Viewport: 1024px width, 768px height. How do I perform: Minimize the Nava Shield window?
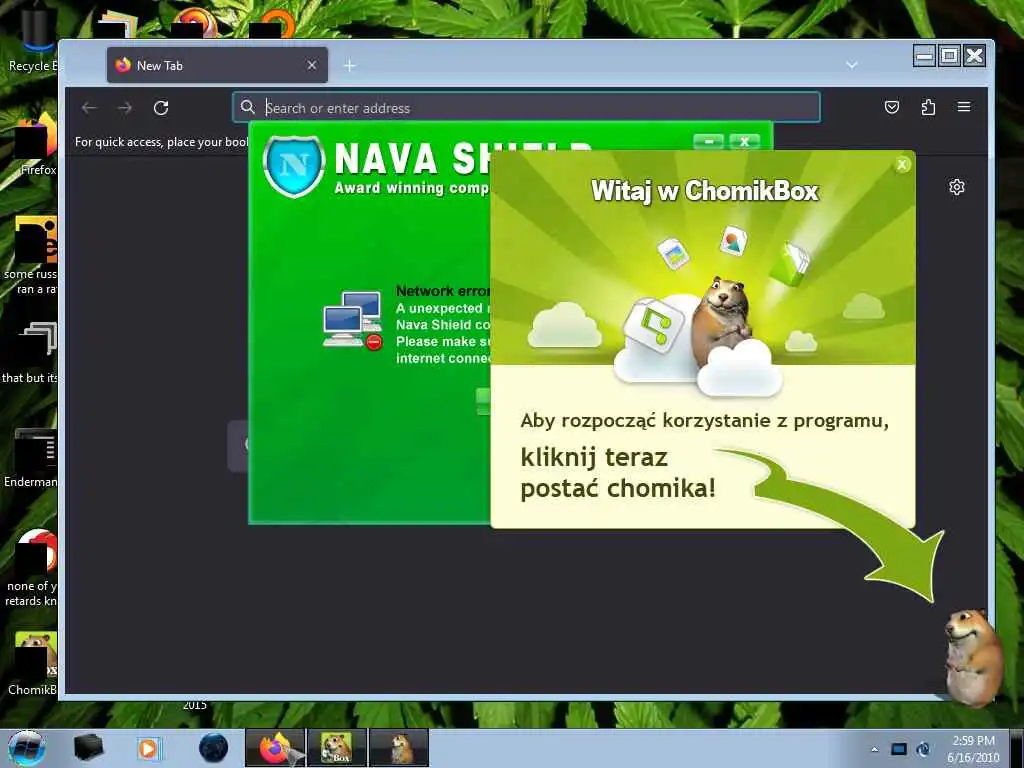708,141
